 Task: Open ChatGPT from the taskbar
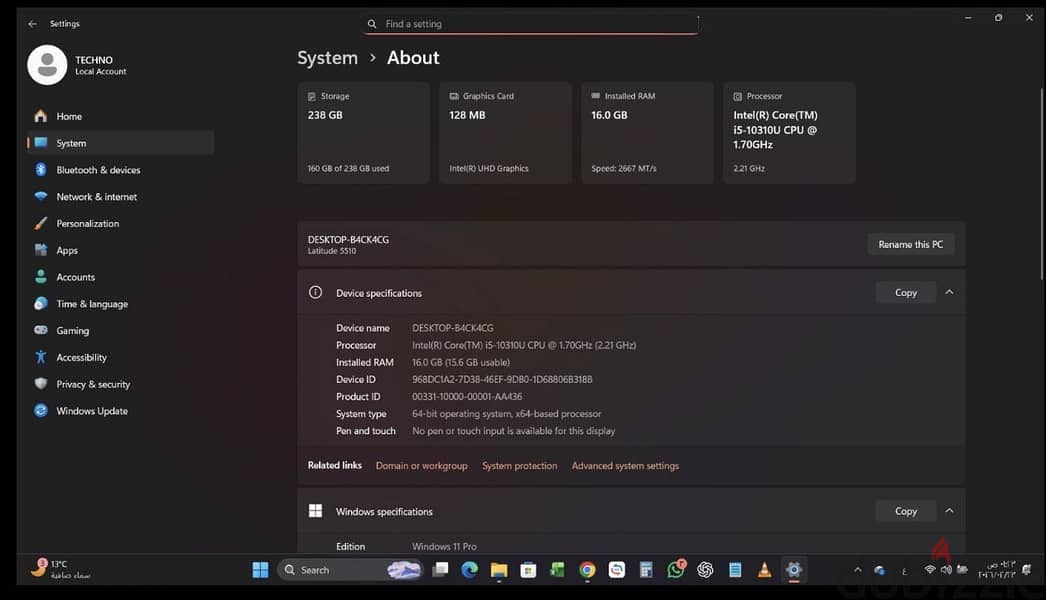pos(705,570)
